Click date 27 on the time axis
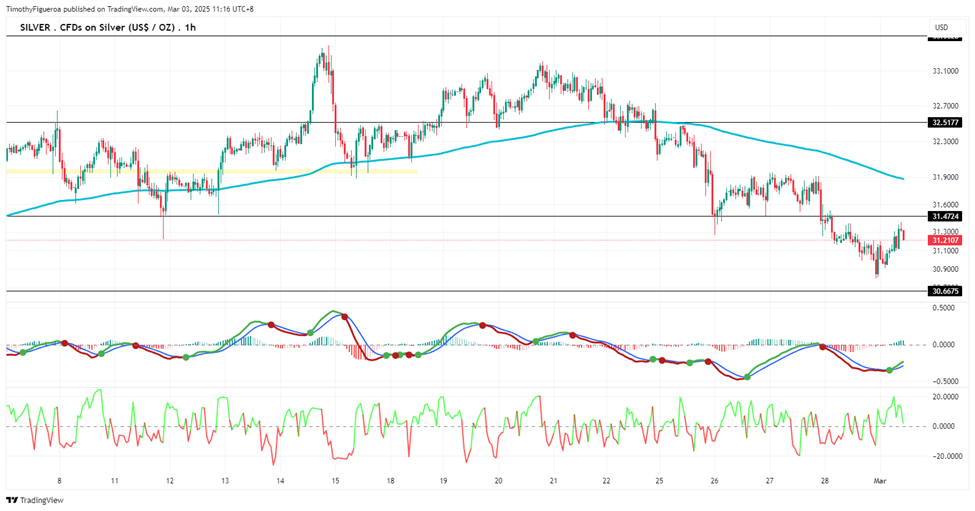975x511 pixels. tap(770, 481)
